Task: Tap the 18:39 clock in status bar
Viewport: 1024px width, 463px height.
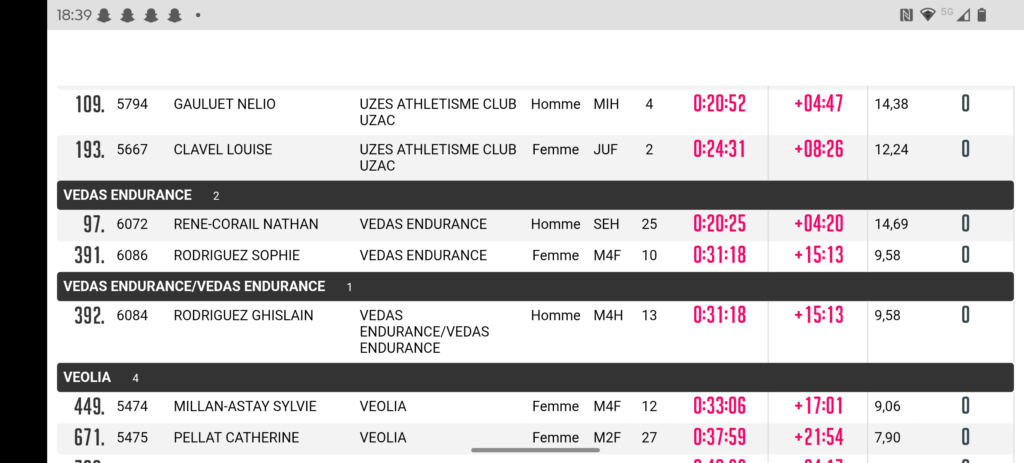Action: point(73,15)
